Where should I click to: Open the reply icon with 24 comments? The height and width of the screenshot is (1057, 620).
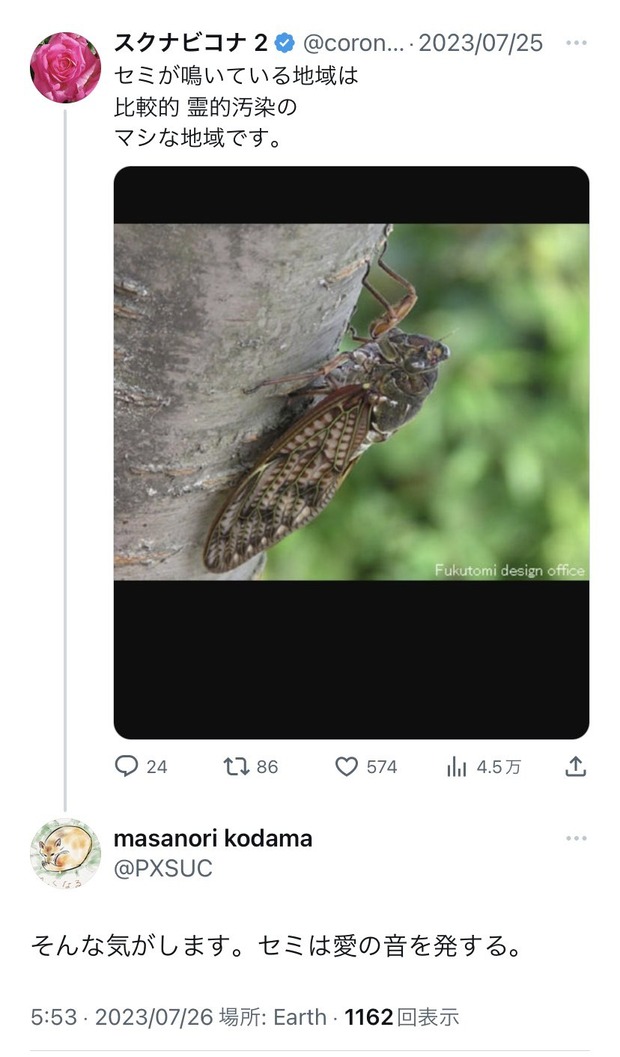(127, 766)
